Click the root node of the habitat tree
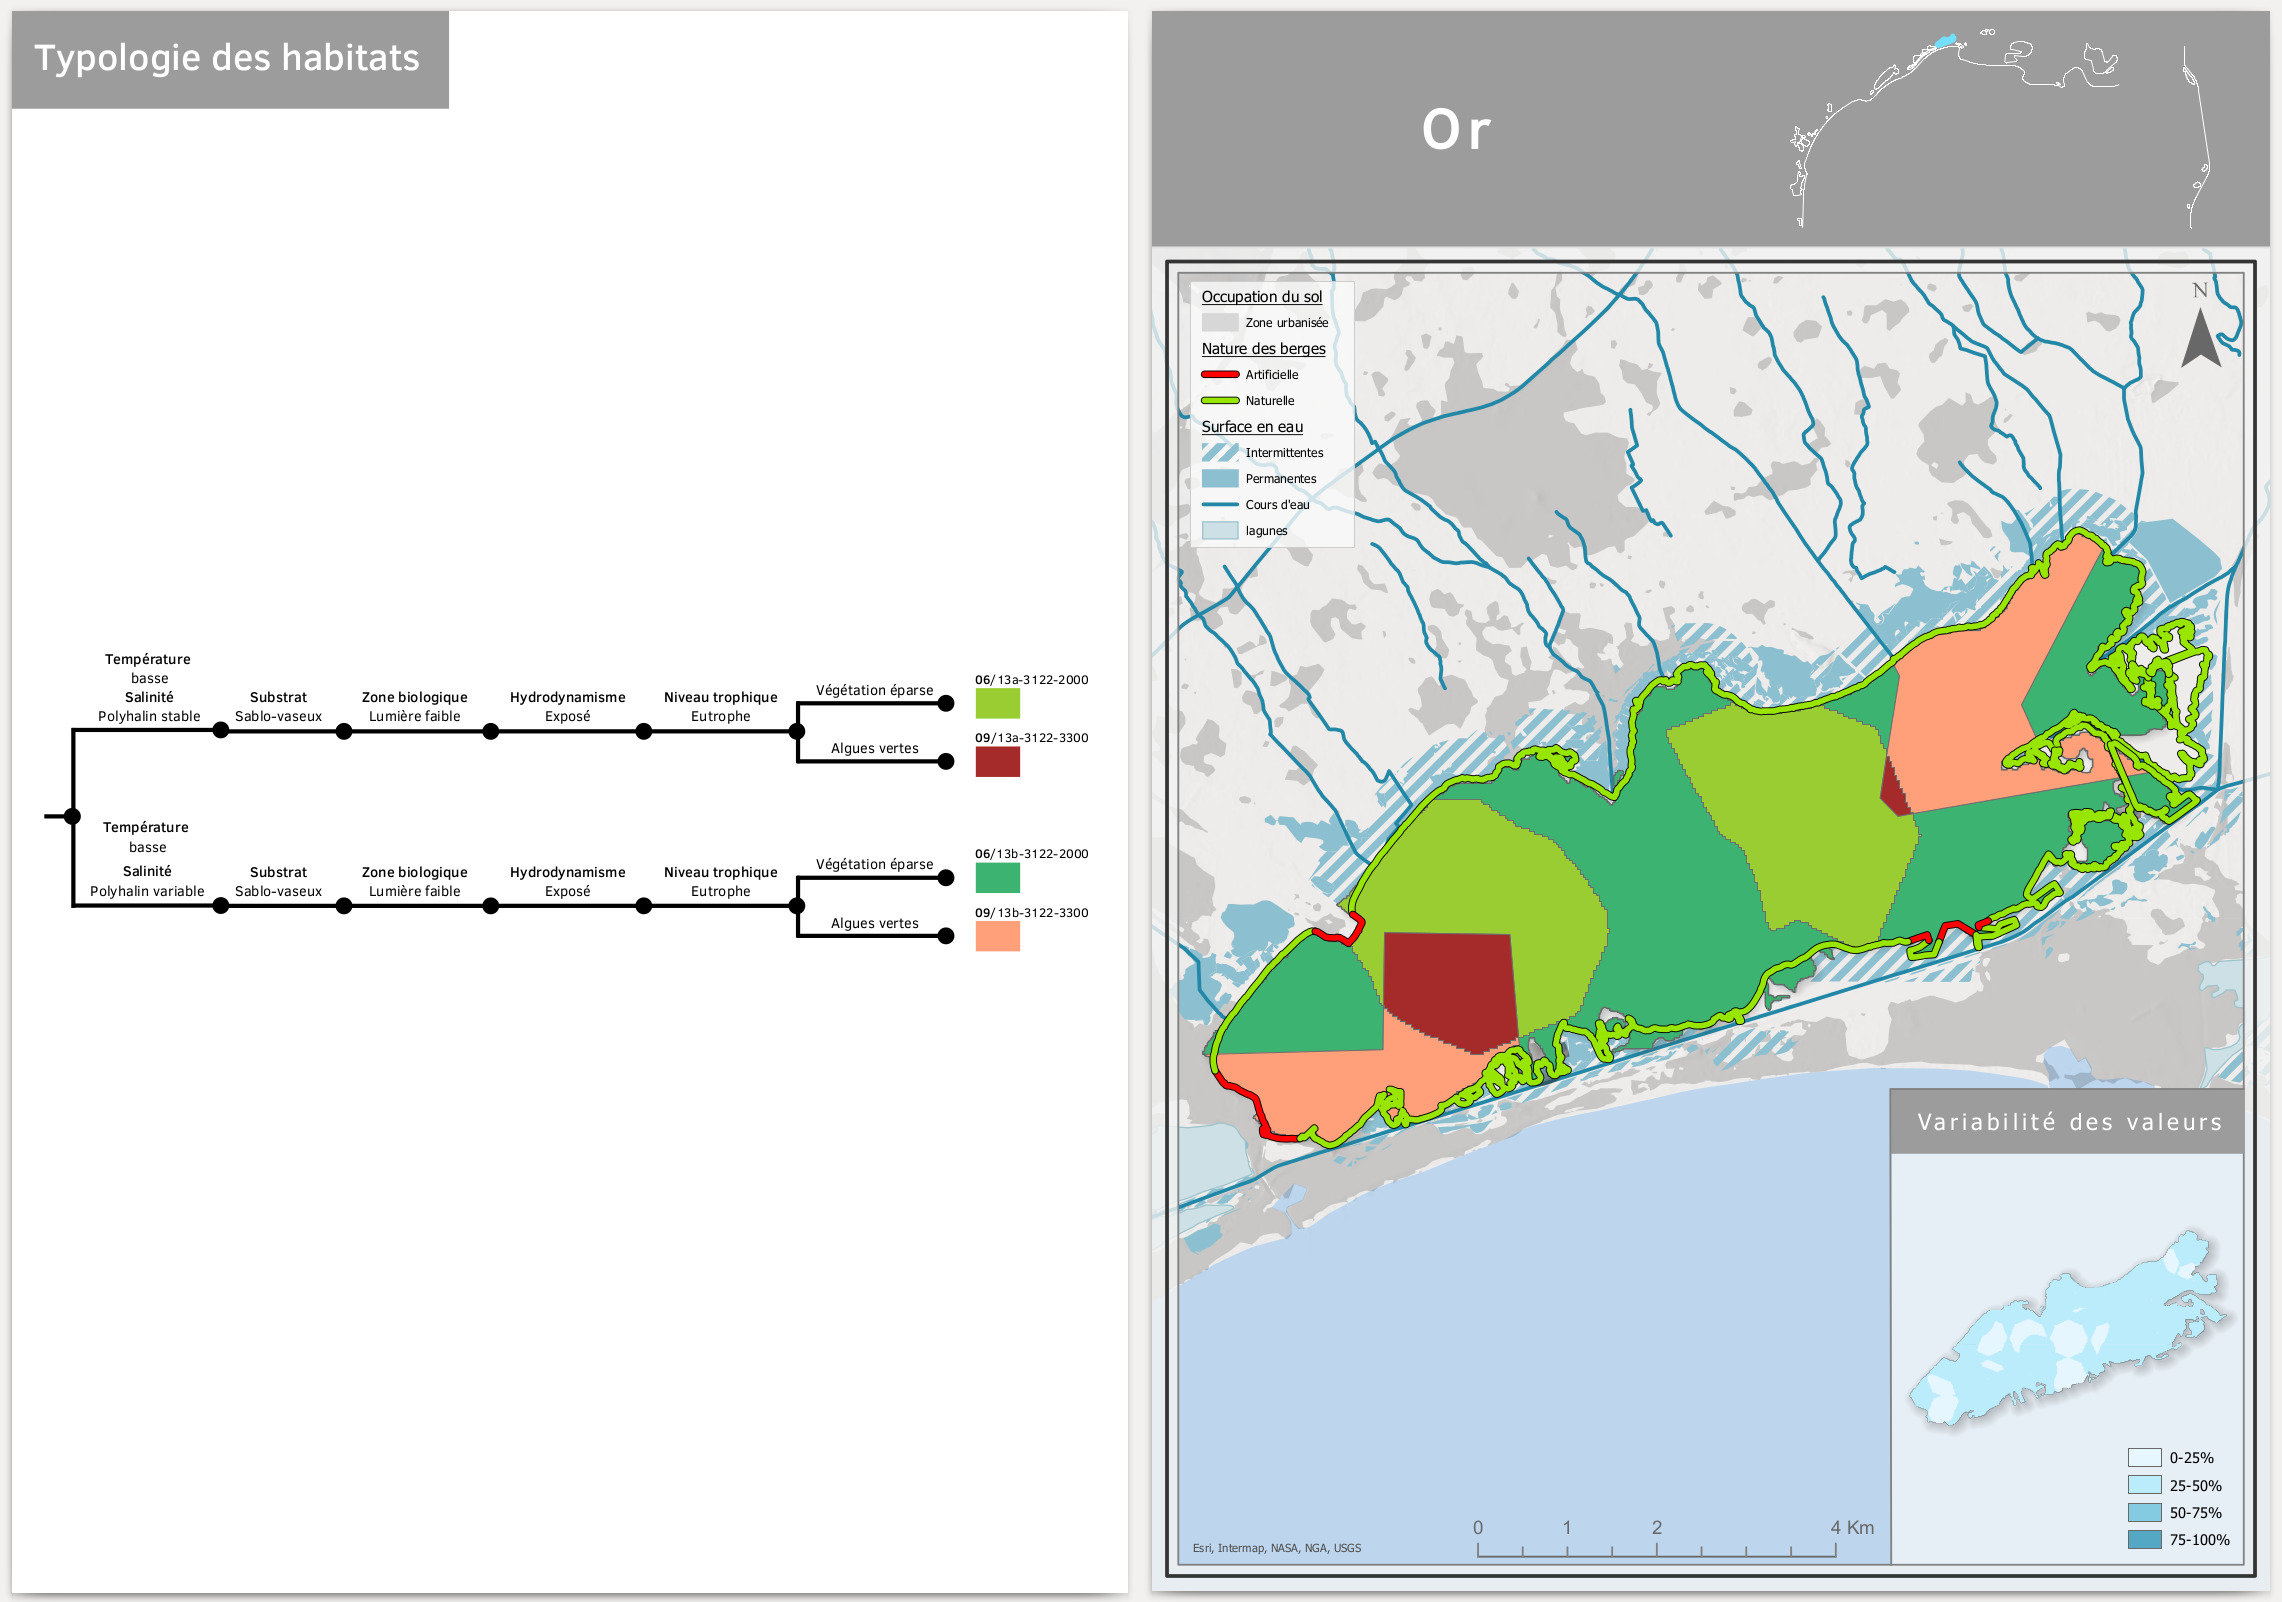This screenshot has height=1602, width=2282. click(x=72, y=817)
